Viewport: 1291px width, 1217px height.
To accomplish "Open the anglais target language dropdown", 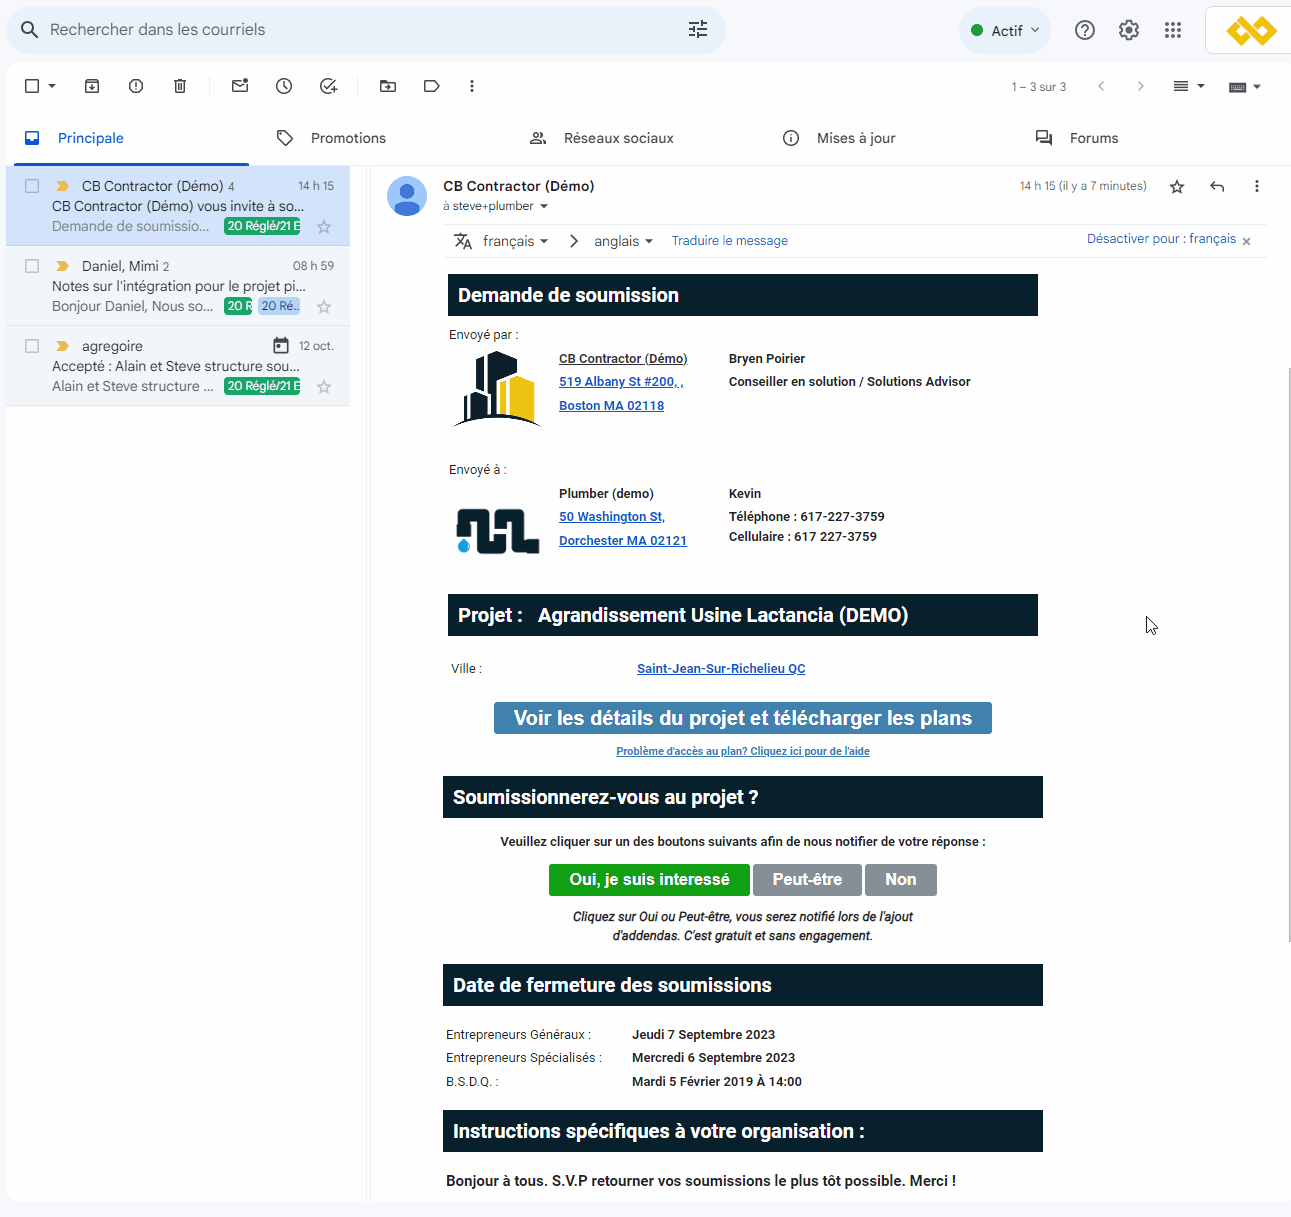I will 623,241.
